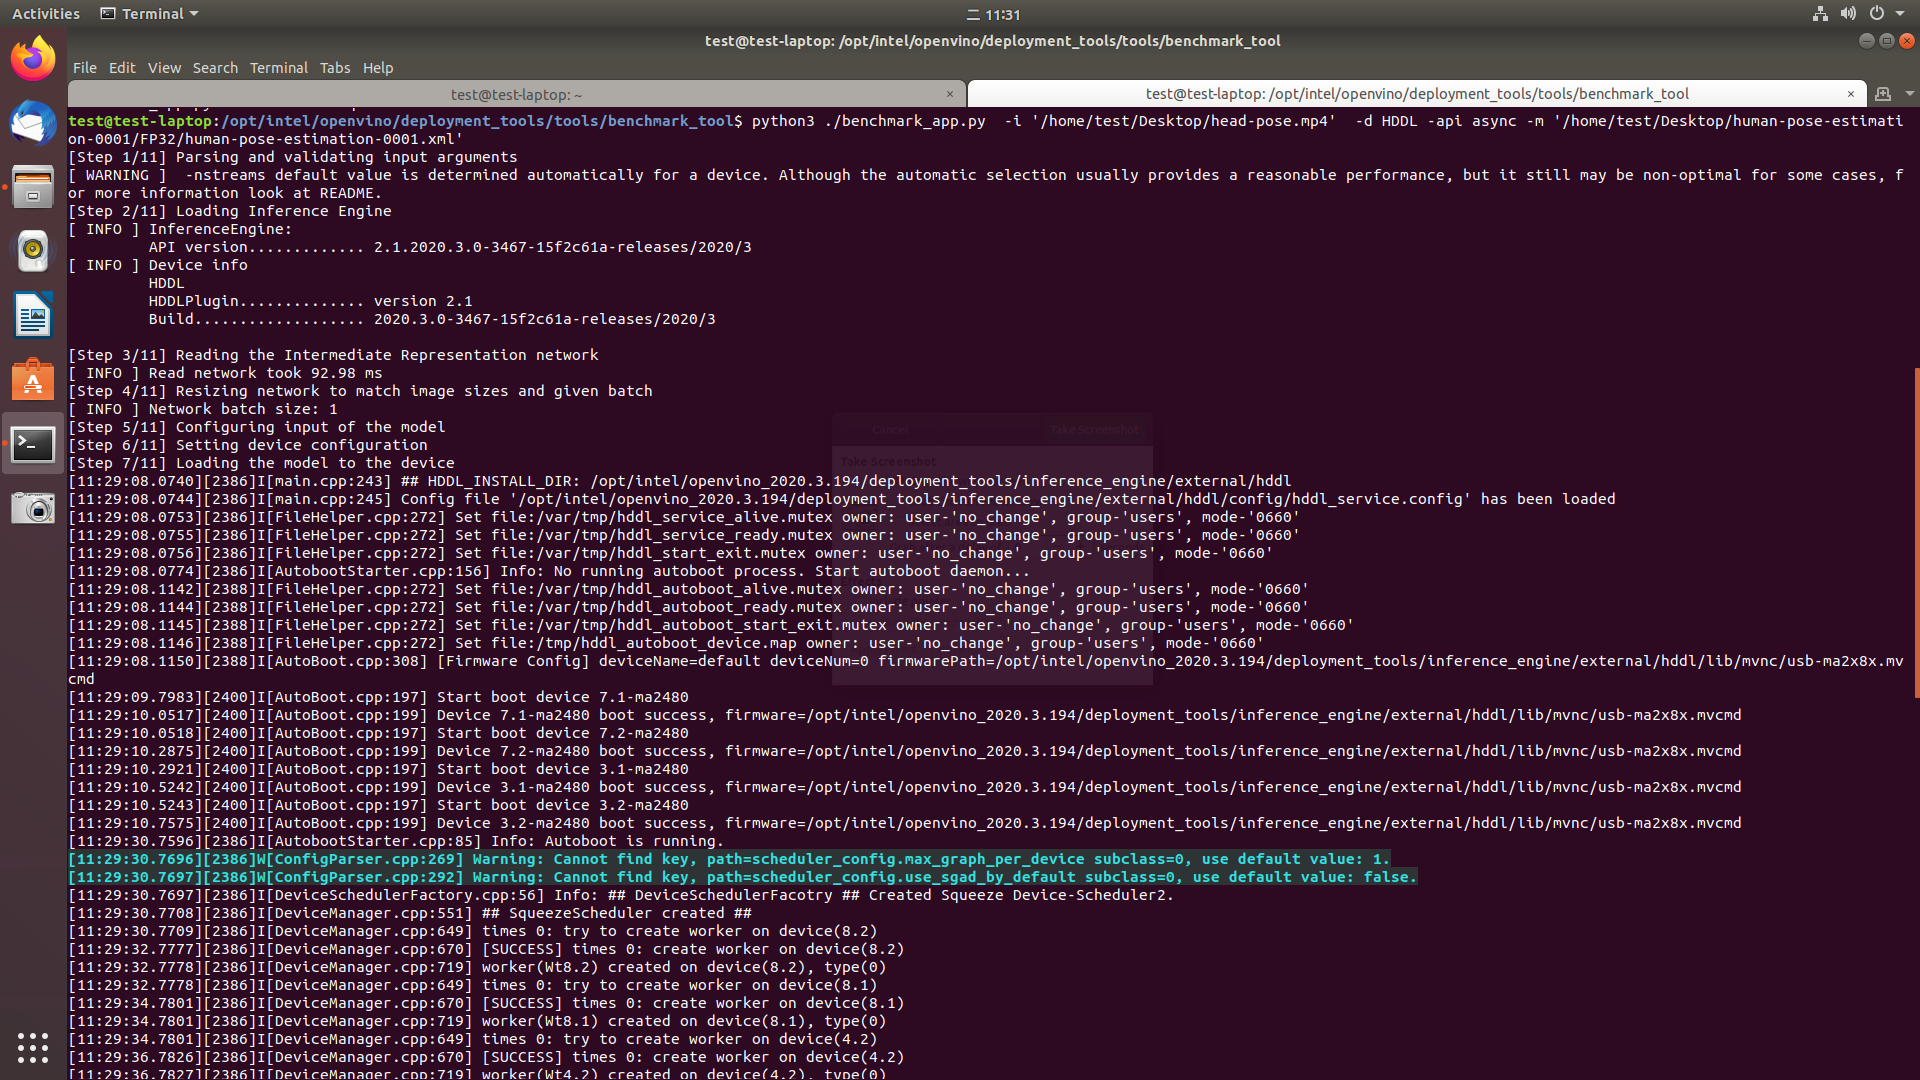Open Rhythmbox music player in dock
This screenshot has width=1920, height=1080.
pyautogui.click(x=33, y=251)
